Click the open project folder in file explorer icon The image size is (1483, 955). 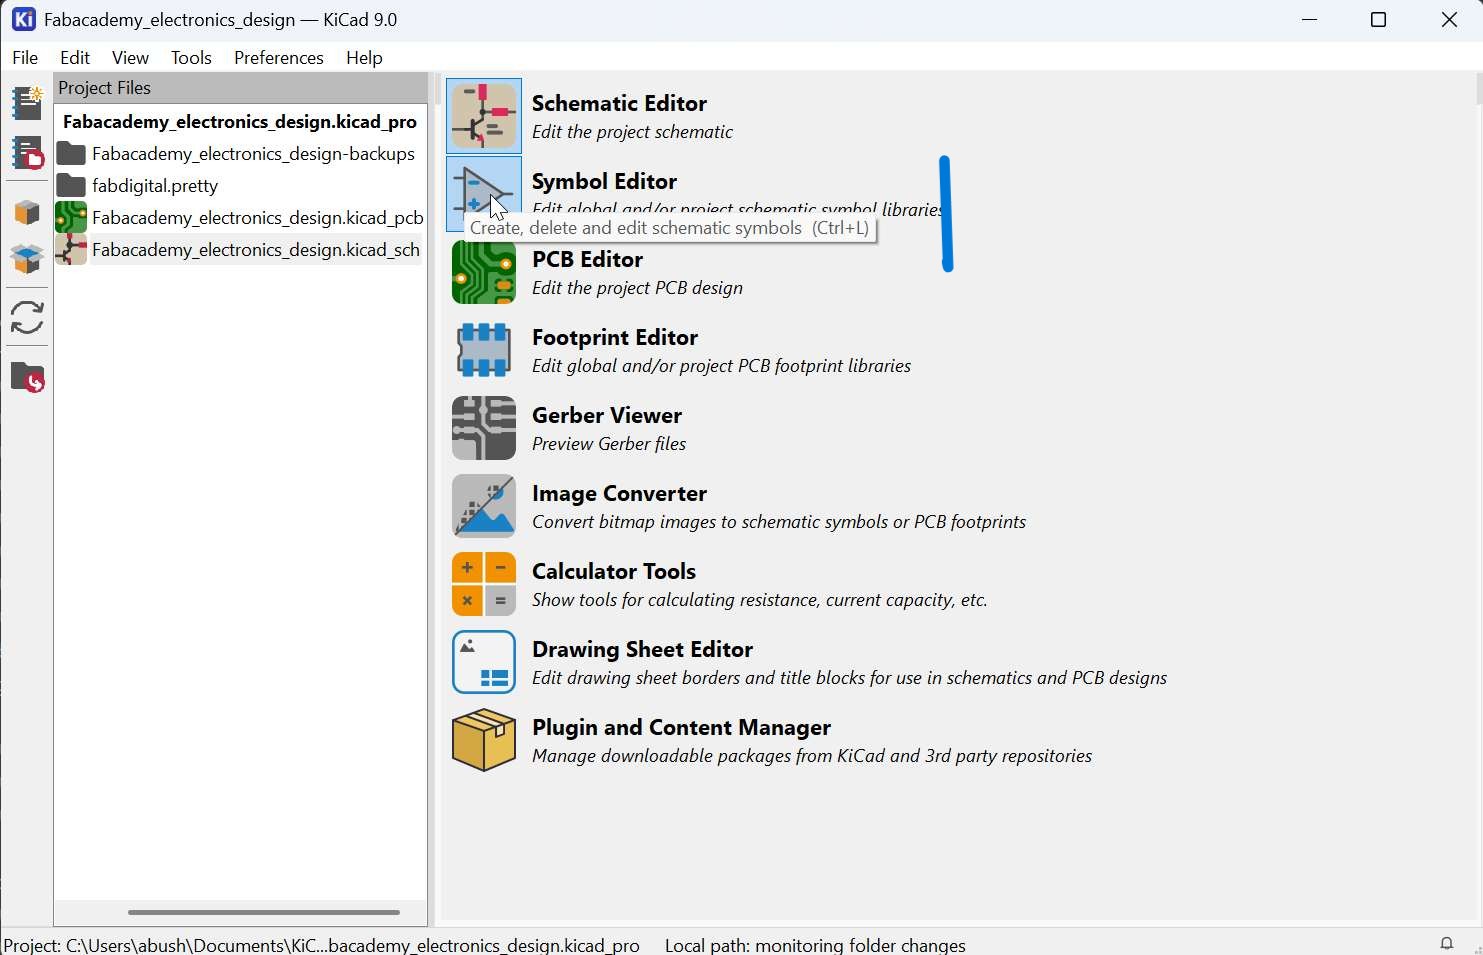pos(27,377)
